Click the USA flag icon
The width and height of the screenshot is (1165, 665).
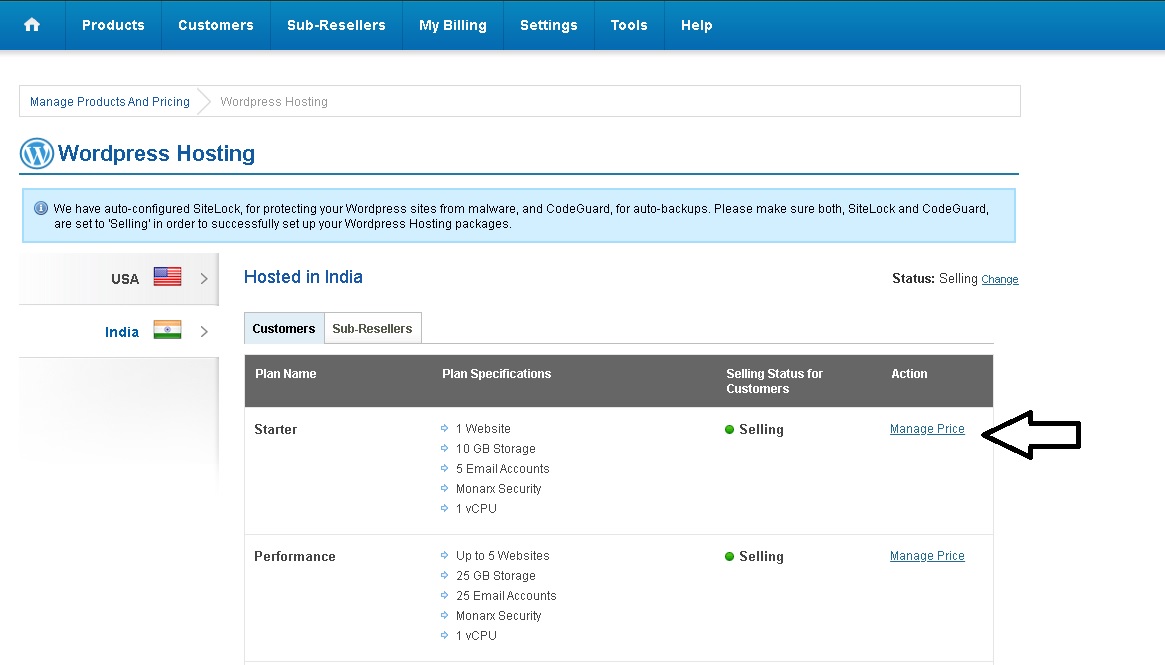click(x=167, y=276)
